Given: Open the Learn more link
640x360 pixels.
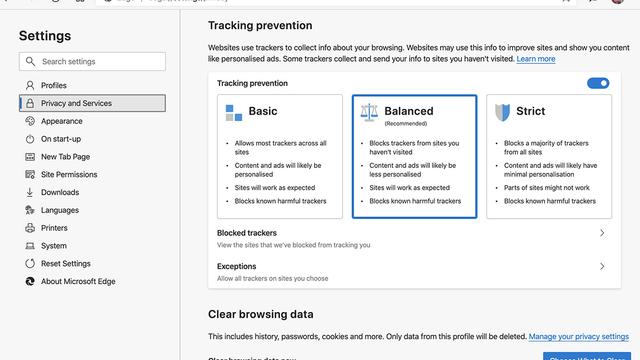Looking at the screenshot, I should (x=536, y=59).
